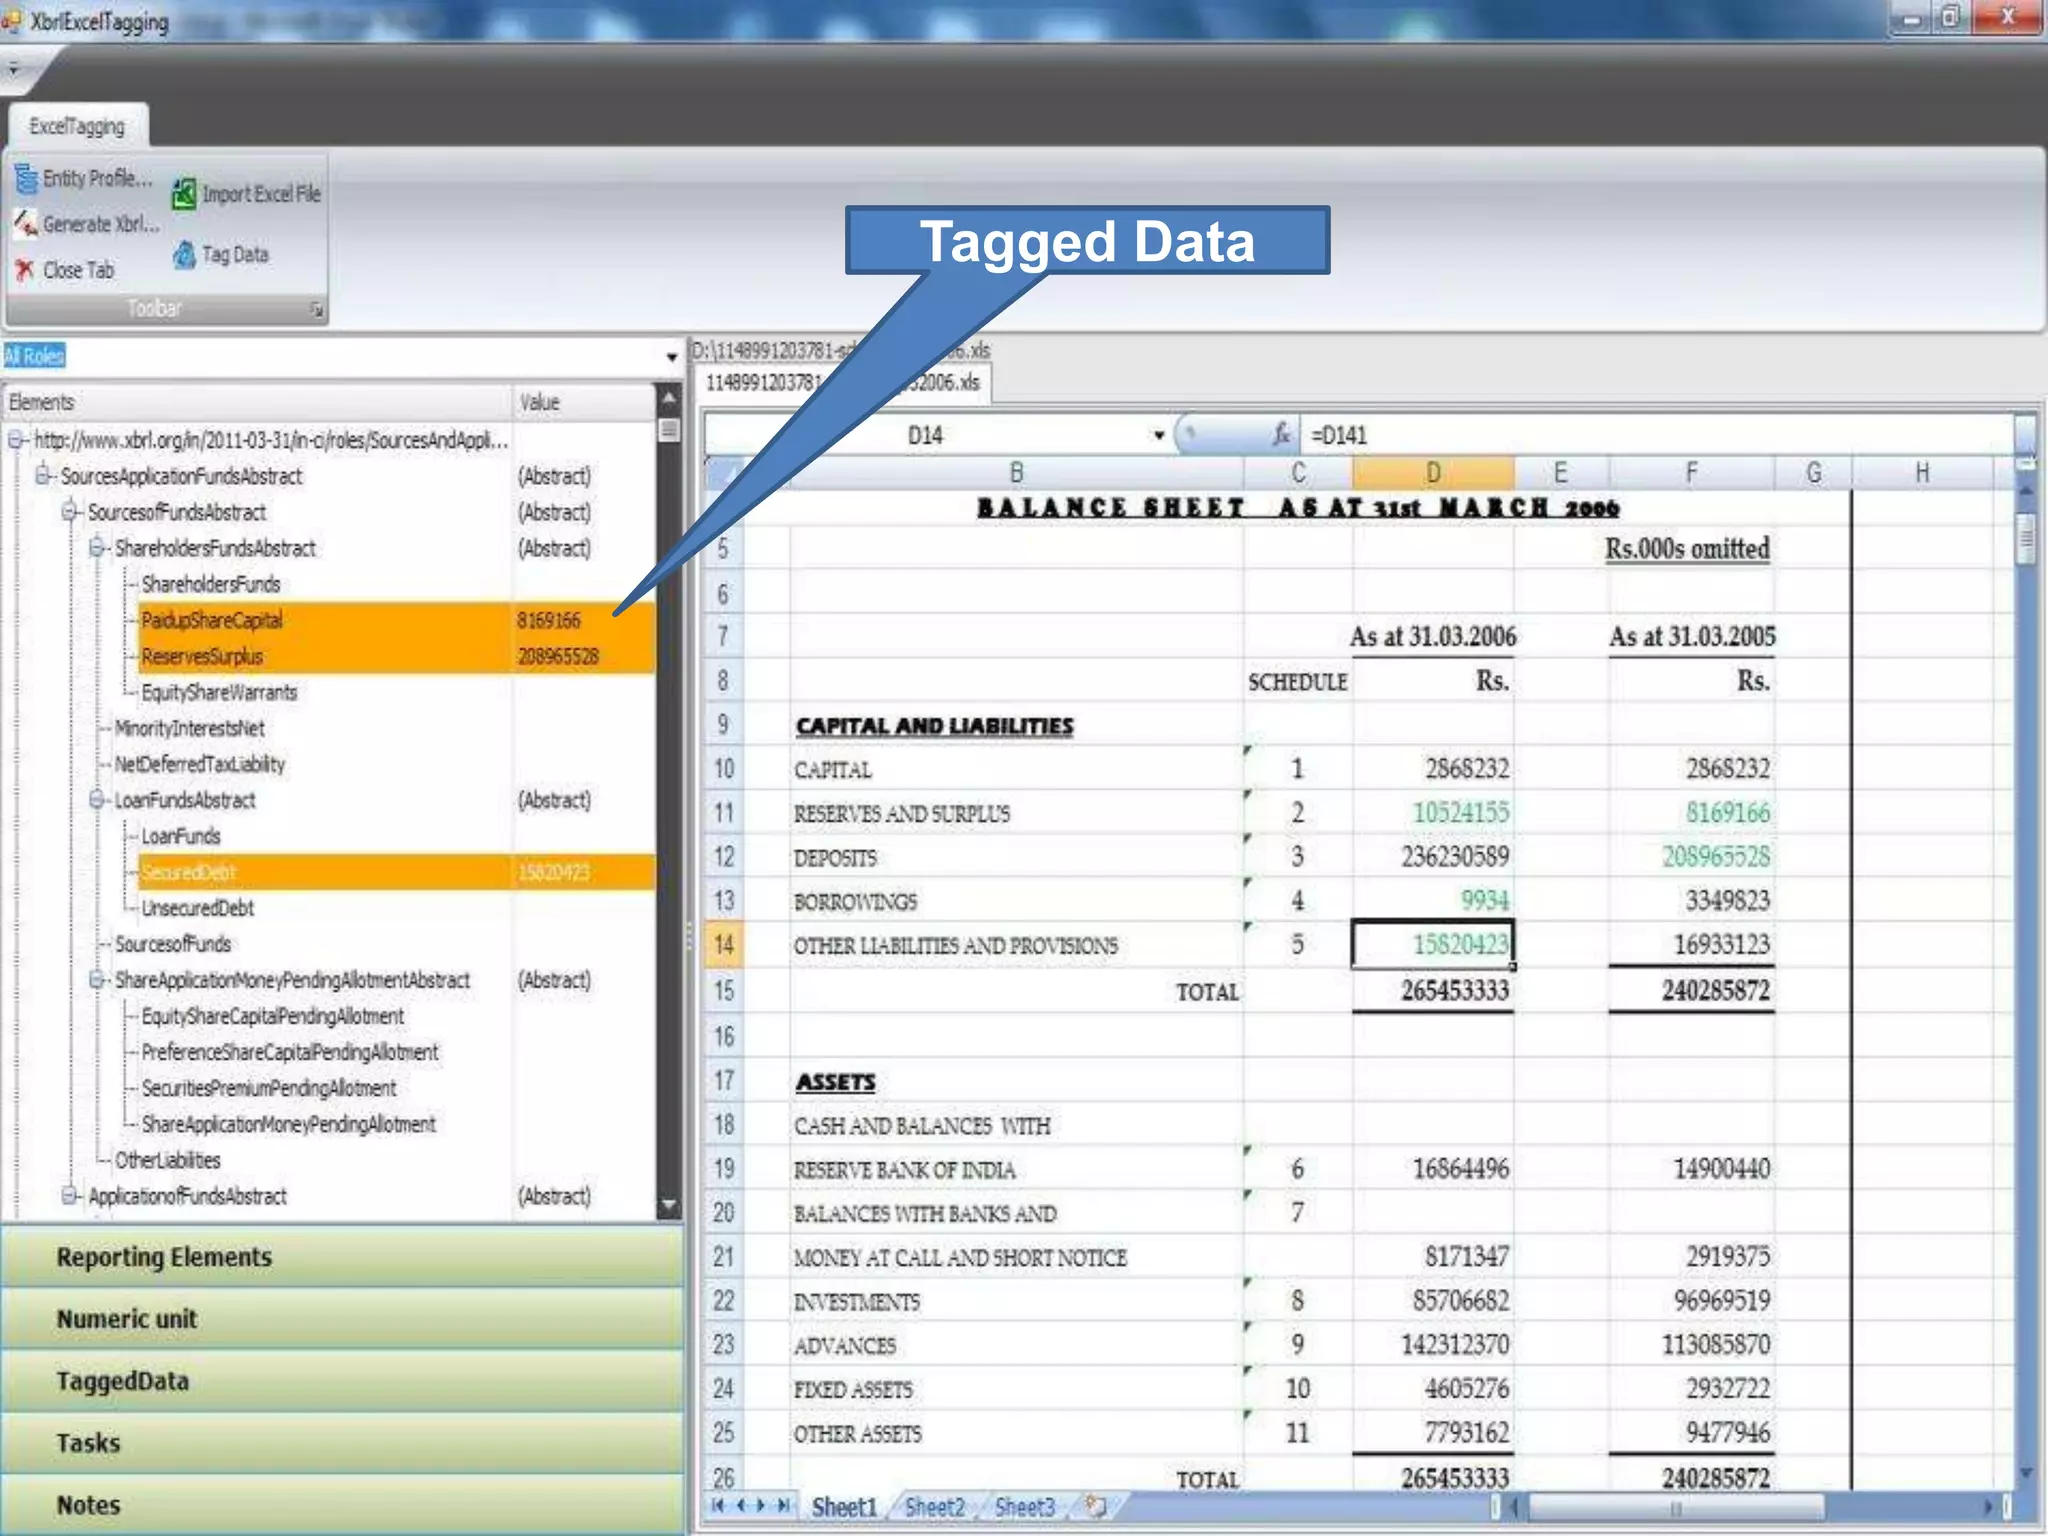Switch to Sheet1 tab
2048x1536 pixels.
click(x=844, y=1506)
